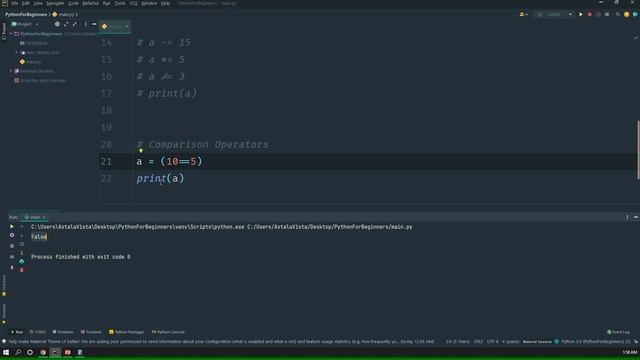Clear the console with the red trash icon
The width and height of the screenshot is (640, 360).
22,270
